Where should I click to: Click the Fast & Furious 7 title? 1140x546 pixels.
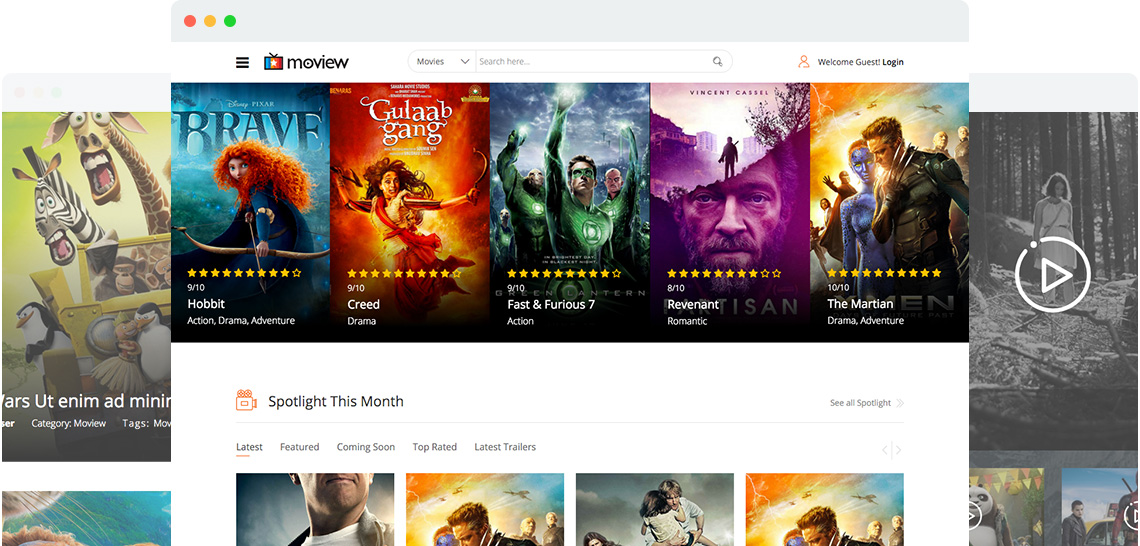551,304
